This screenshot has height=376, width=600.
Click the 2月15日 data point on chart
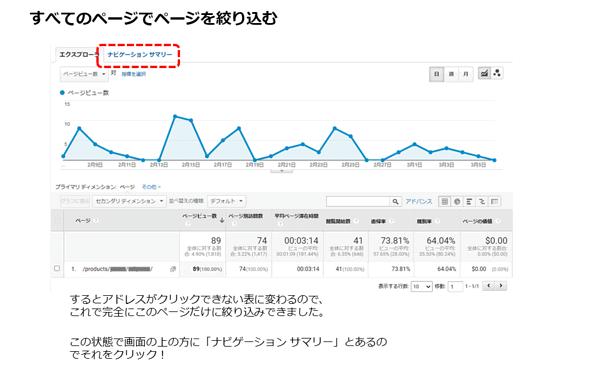[x=191, y=120]
